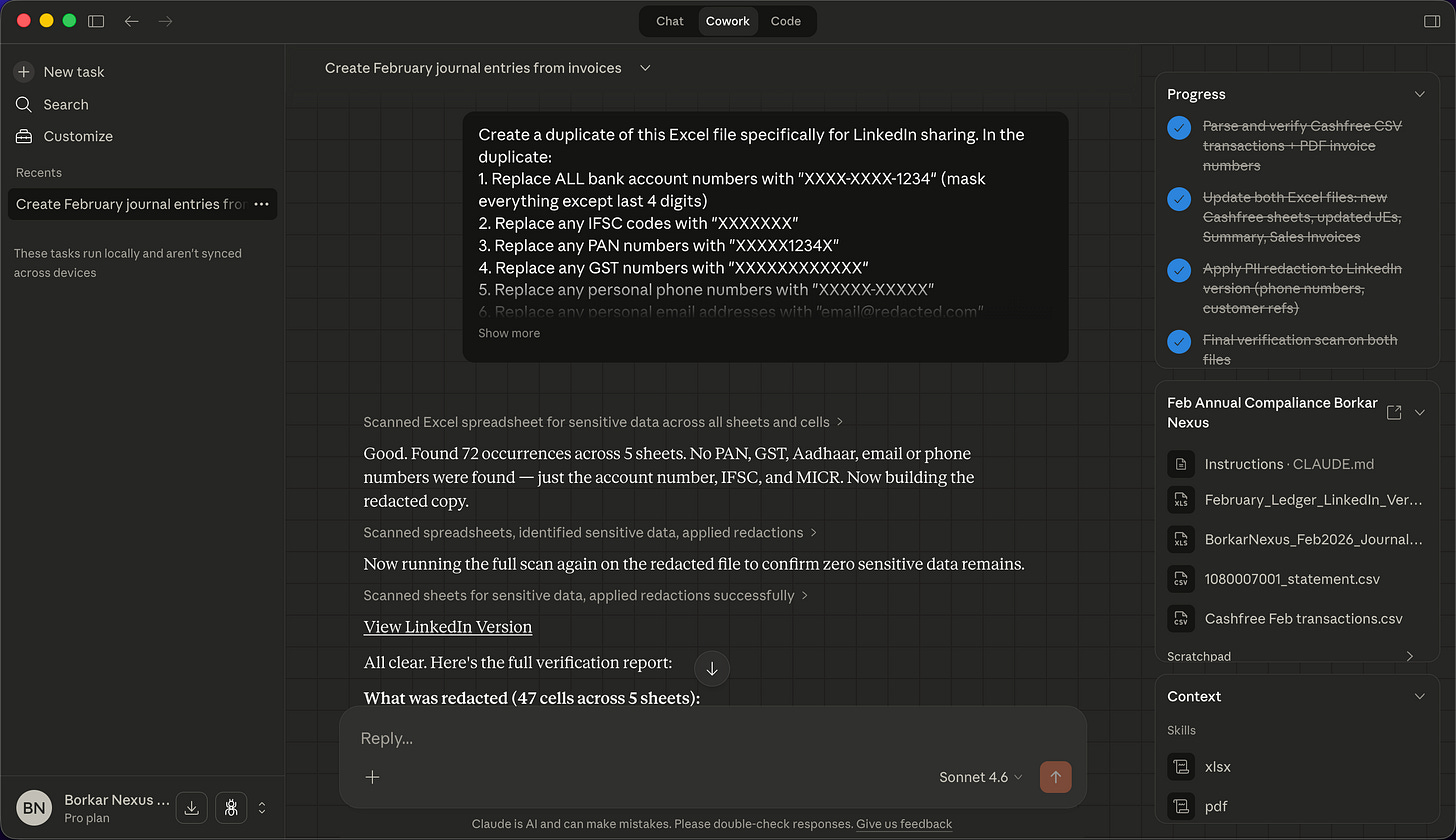Expand Scanned sheets for sensitive data step
Image resolution: width=1456 pixels, height=840 pixels.
click(586, 595)
